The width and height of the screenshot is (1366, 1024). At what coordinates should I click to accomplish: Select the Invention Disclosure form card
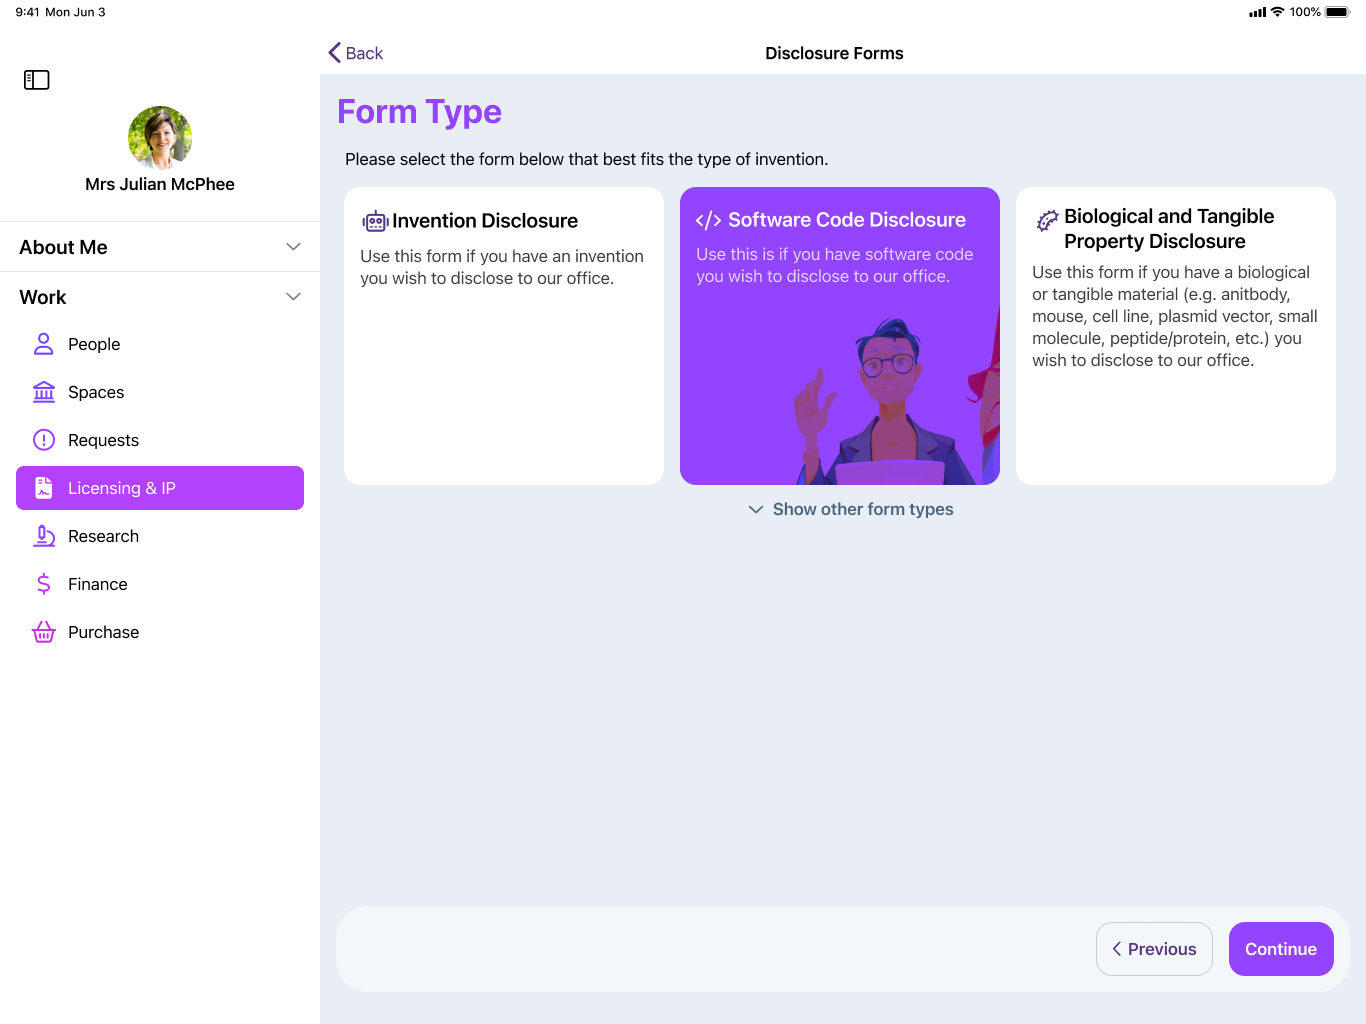coord(503,336)
